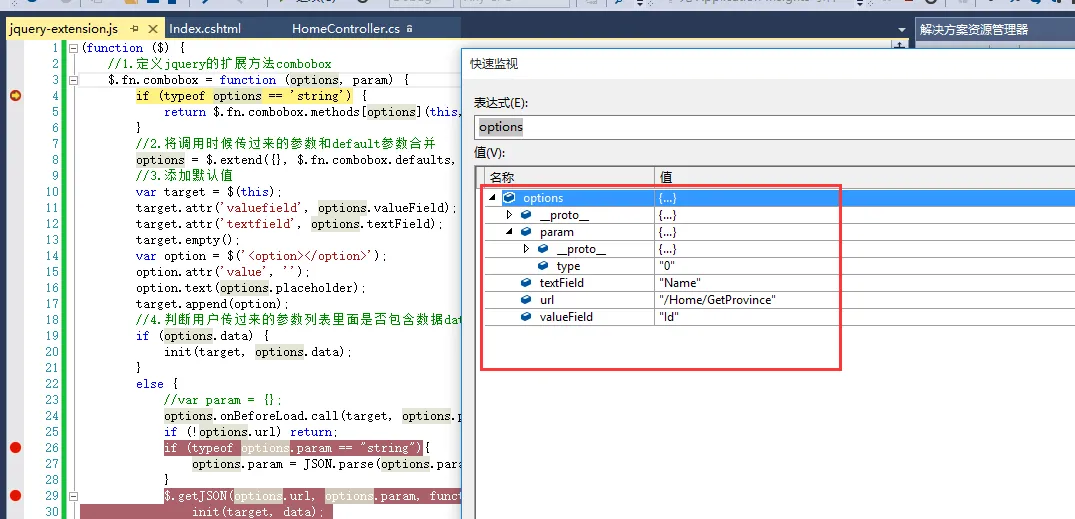Click the "Id" value cell

[669, 317]
